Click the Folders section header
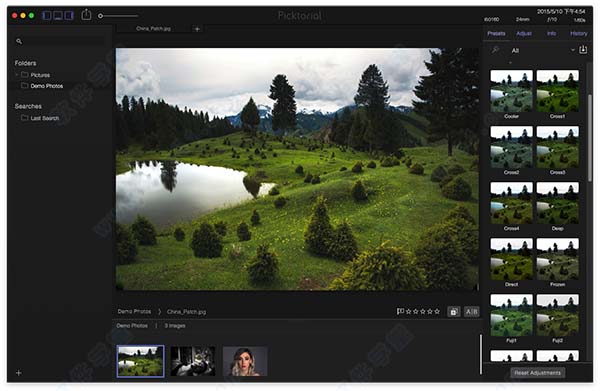This screenshot has height=391, width=600. click(x=25, y=63)
